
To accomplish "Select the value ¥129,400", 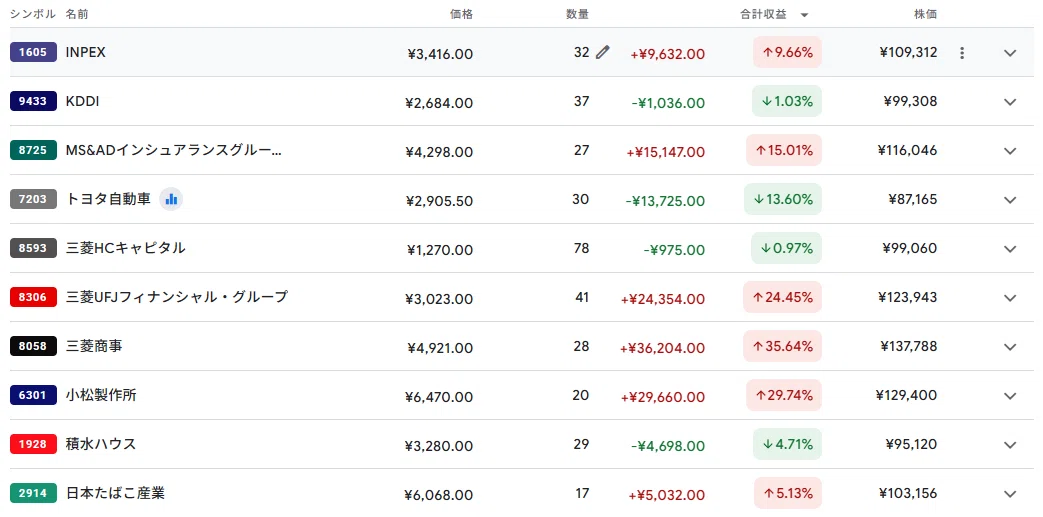I will (907, 395).
